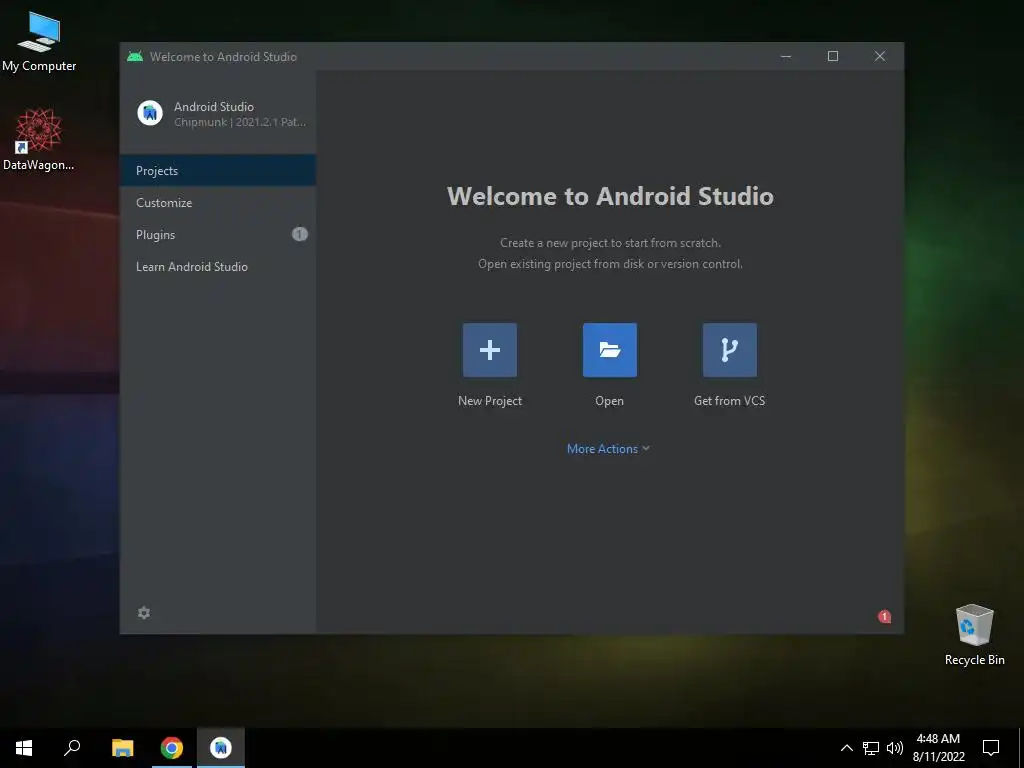Click the network tray icon
This screenshot has height=768, width=1024.
[871, 748]
